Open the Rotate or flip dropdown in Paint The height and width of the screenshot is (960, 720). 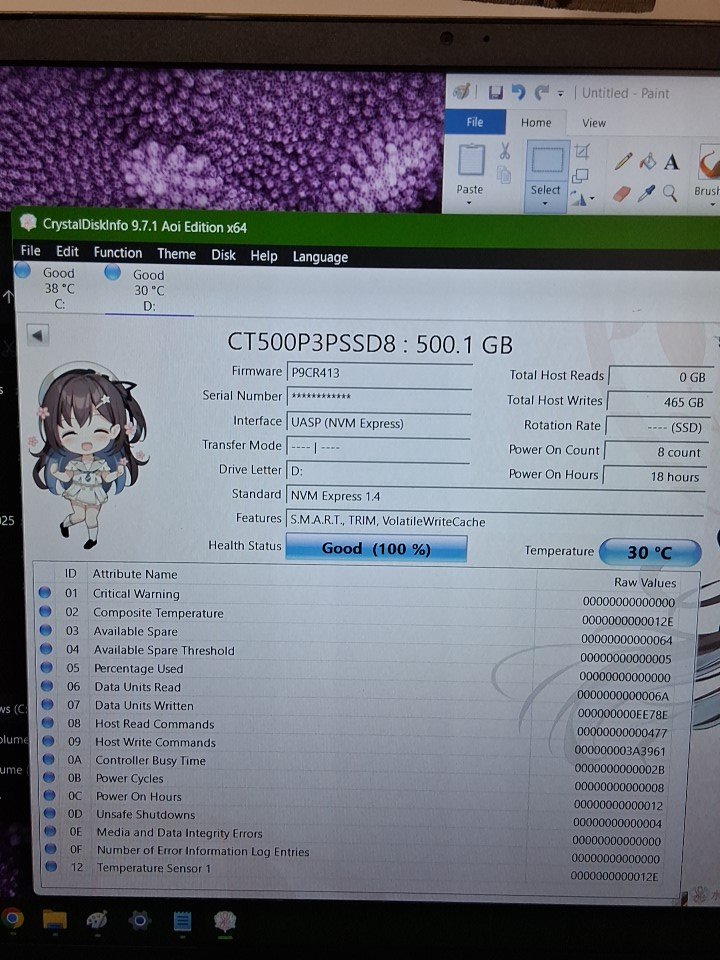[581, 198]
